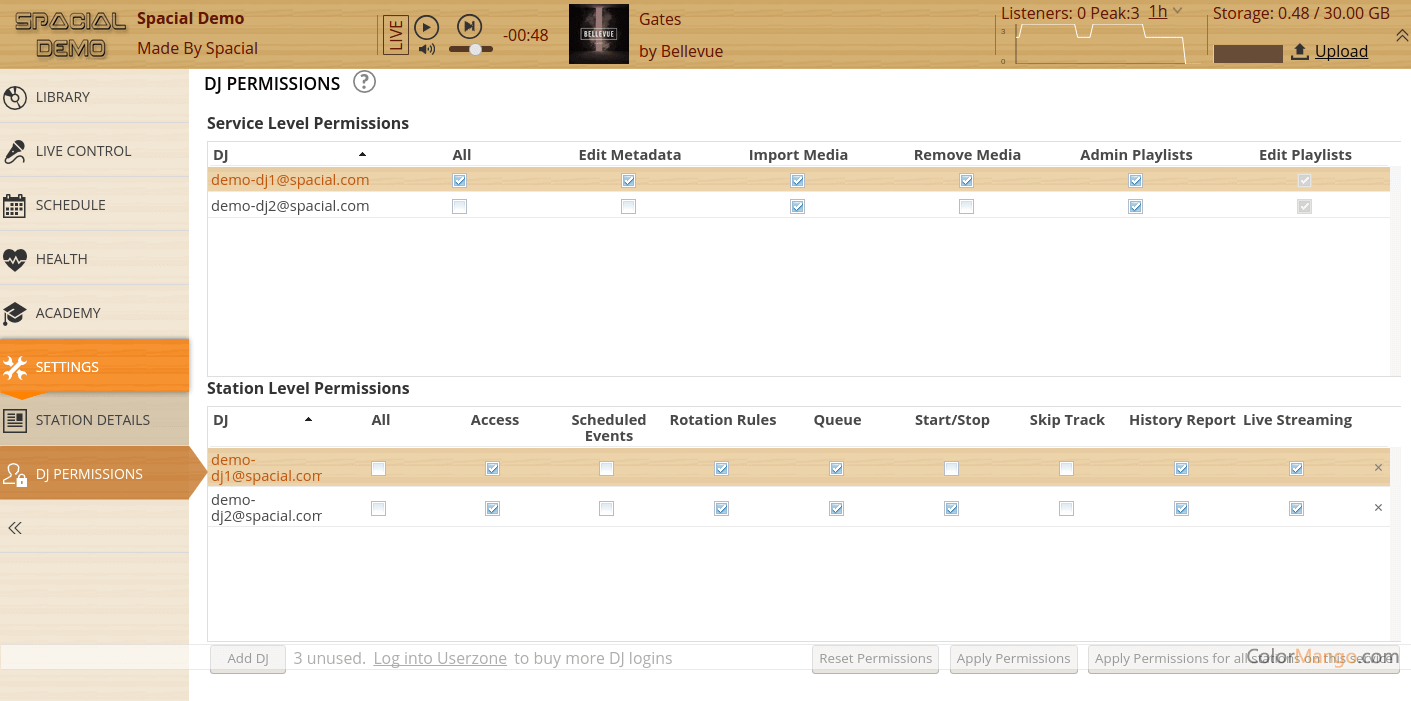
Task: Disable Import Media for demo-dj1@spacial.com
Action: pyautogui.click(x=797, y=180)
